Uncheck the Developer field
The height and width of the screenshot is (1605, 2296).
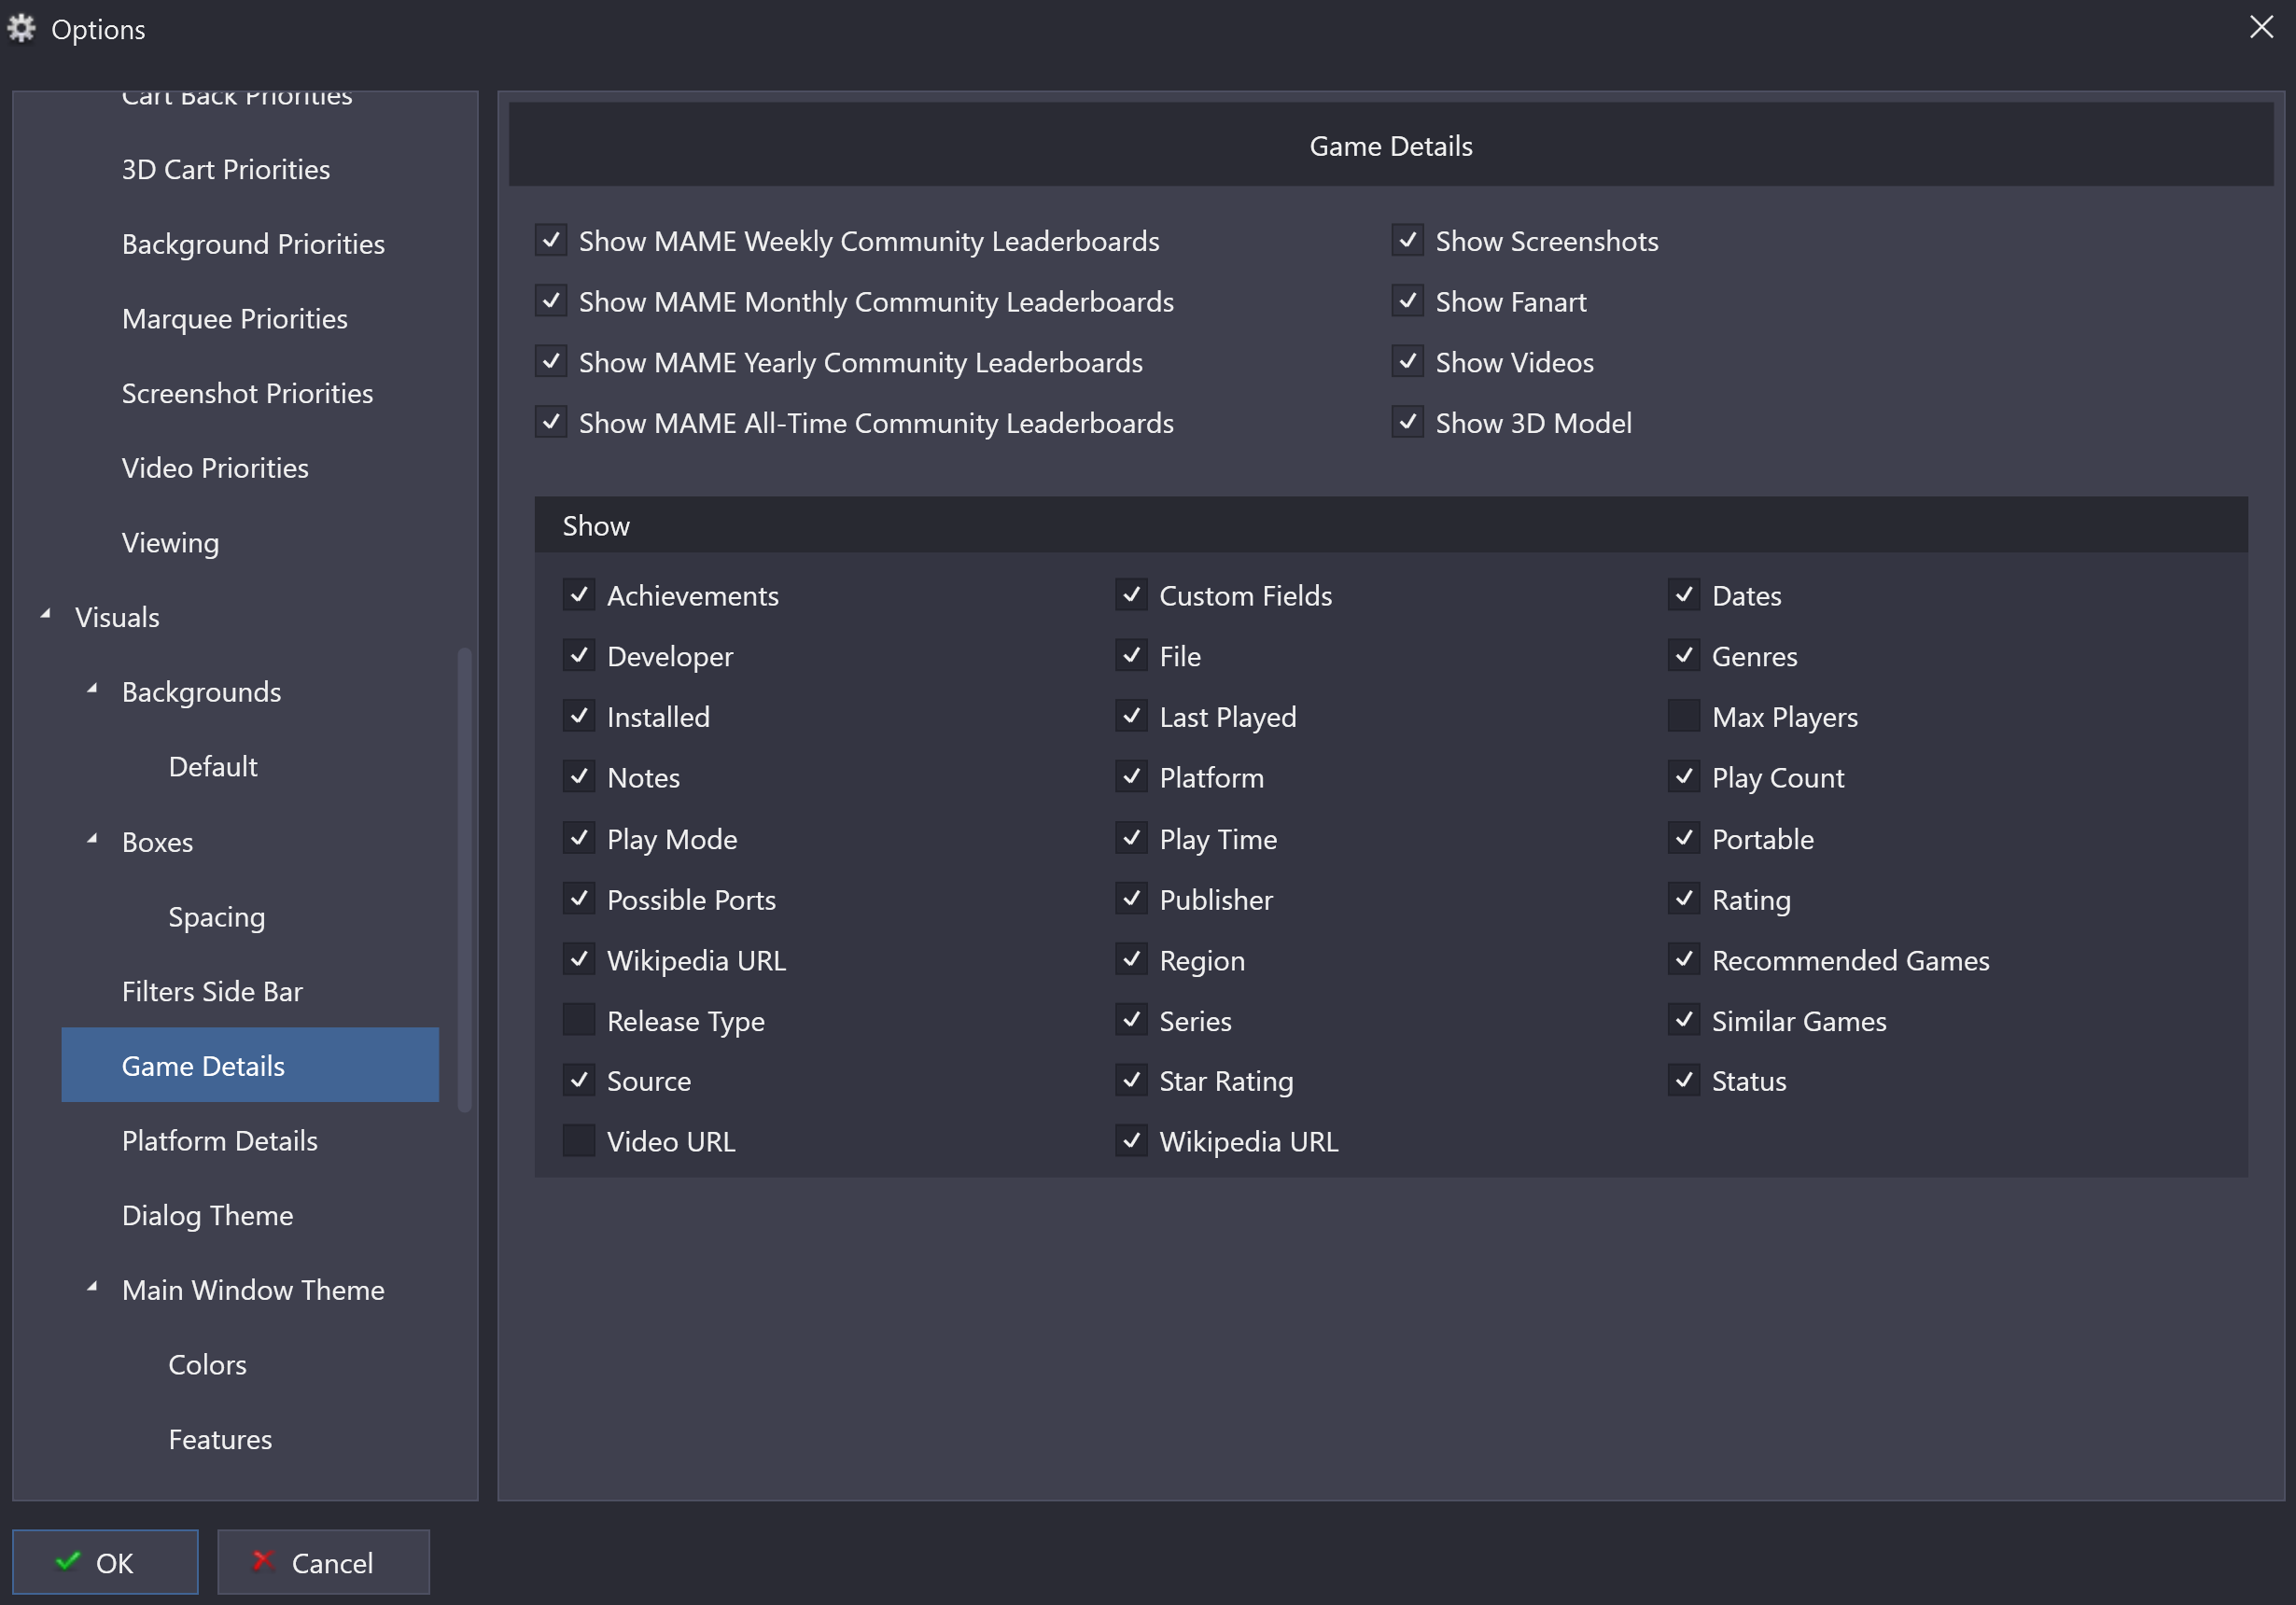pyautogui.click(x=579, y=656)
